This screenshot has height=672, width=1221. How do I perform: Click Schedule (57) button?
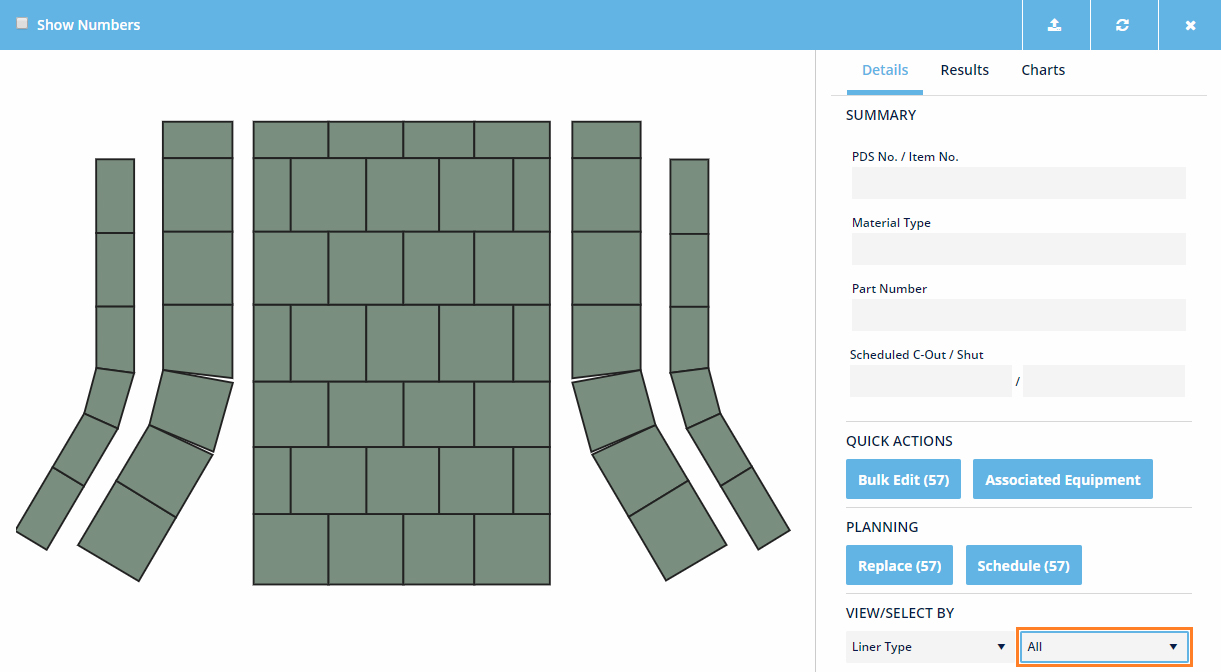coord(1023,566)
